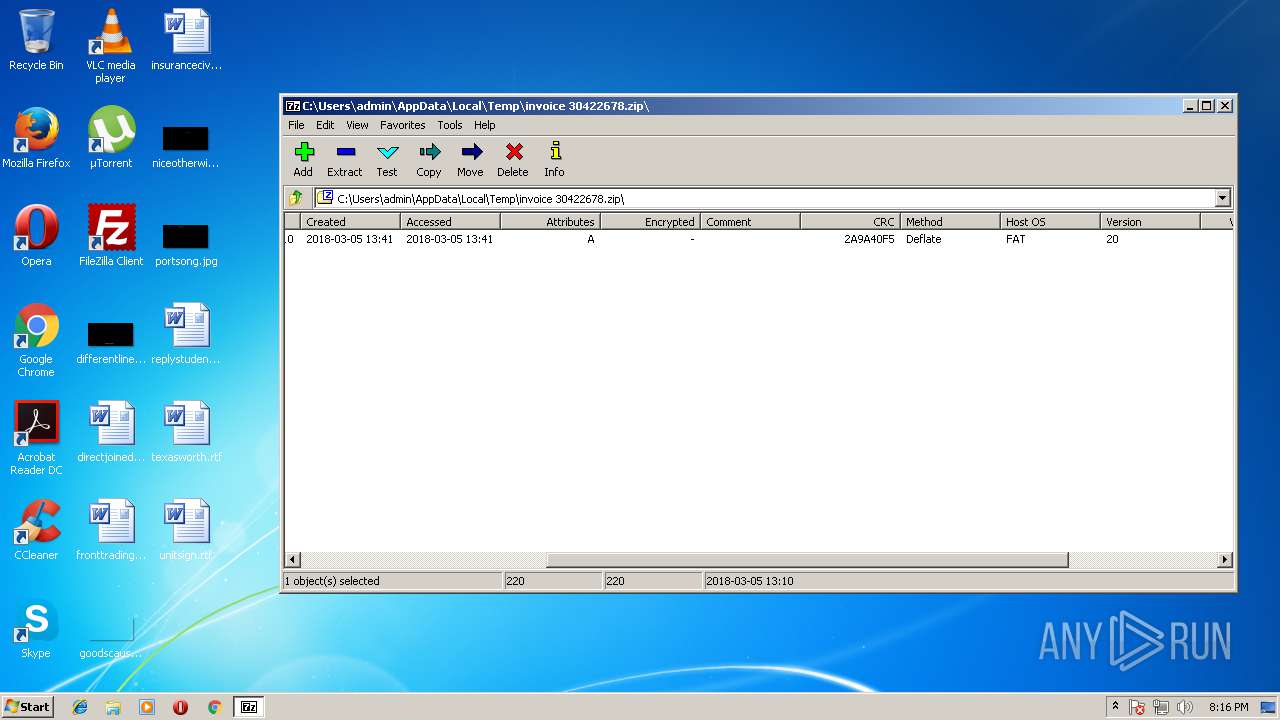This screenshot has width=1280, height=720.
Task: Click the Add toolbar icon in 7-Zip
Action: tap(303, 152)
